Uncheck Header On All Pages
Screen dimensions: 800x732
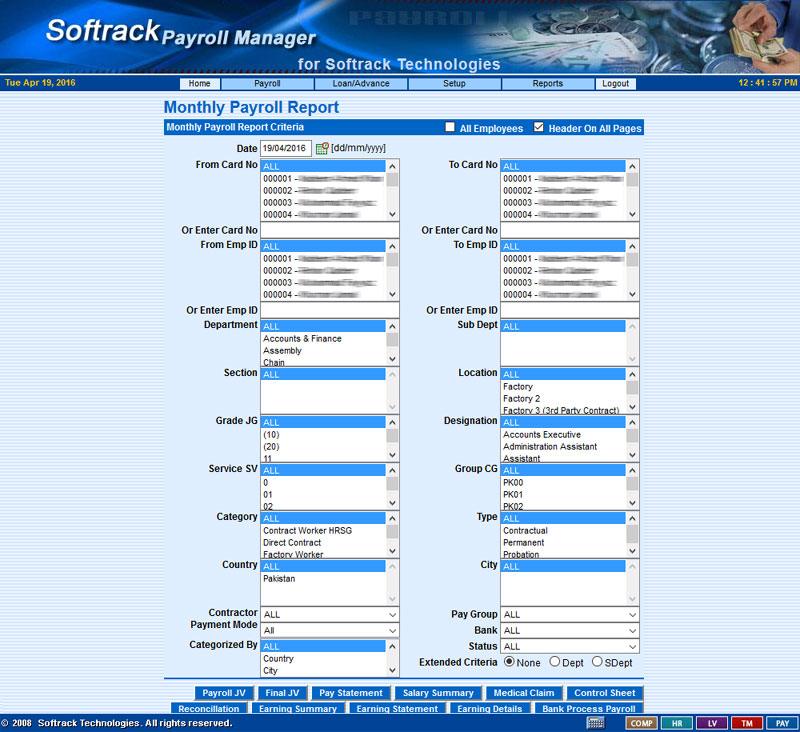pyautogui.click(x=539, y=128)
